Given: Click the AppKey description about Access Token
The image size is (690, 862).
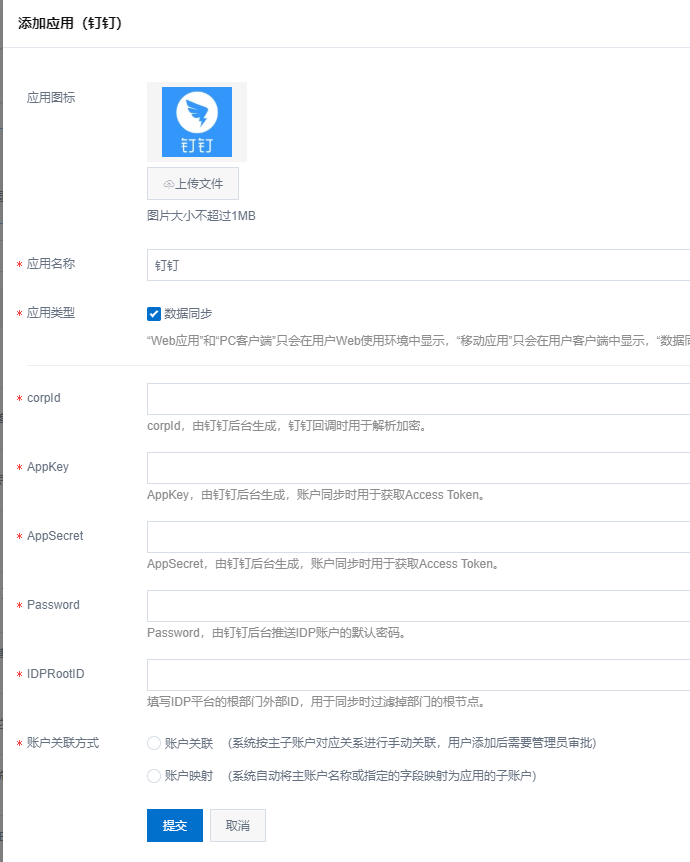Looking at the screenshot, I should [316, 495].
